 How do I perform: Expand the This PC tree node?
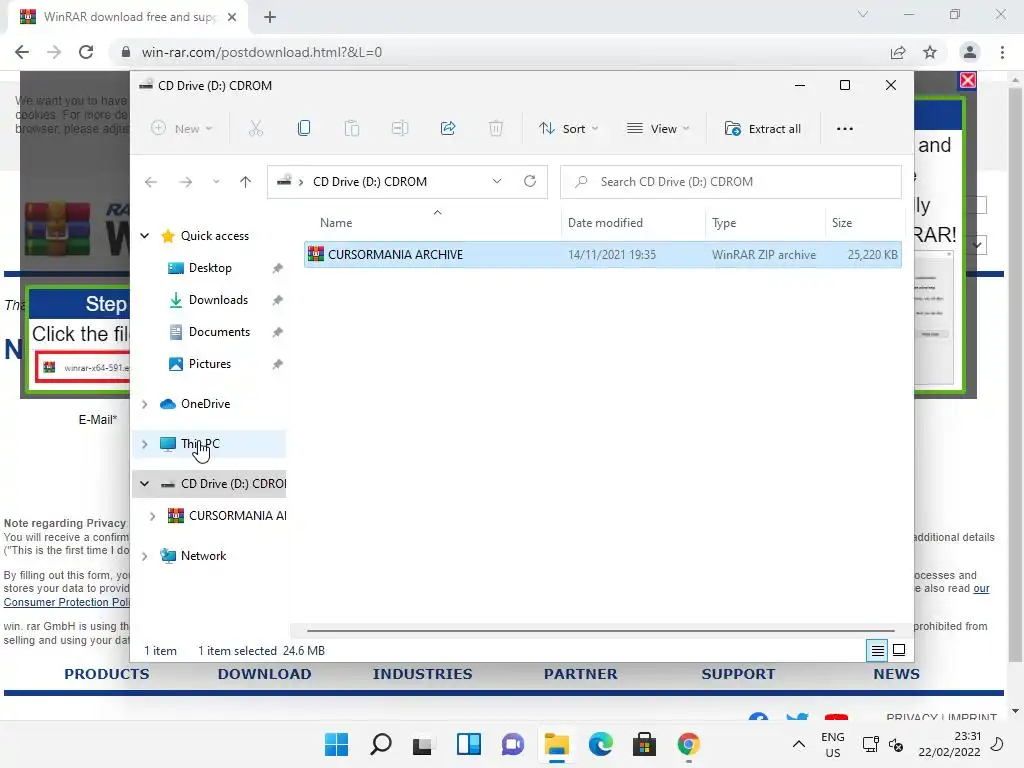(x=145, y=444)
